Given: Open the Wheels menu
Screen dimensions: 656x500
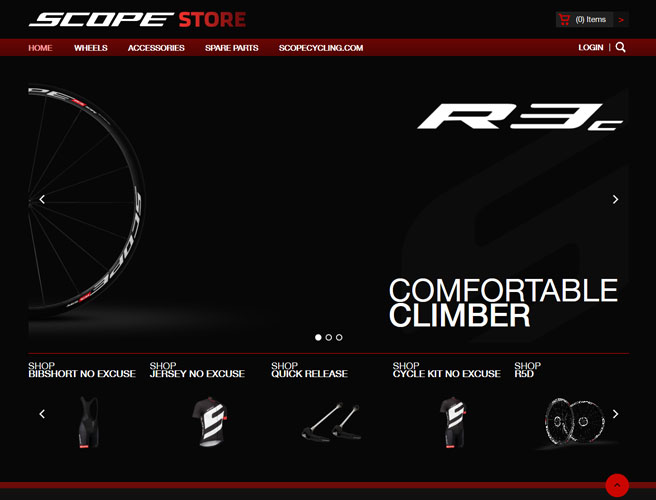Looking at the screenshot, I should pyautogui.click(x=91, y=48).
